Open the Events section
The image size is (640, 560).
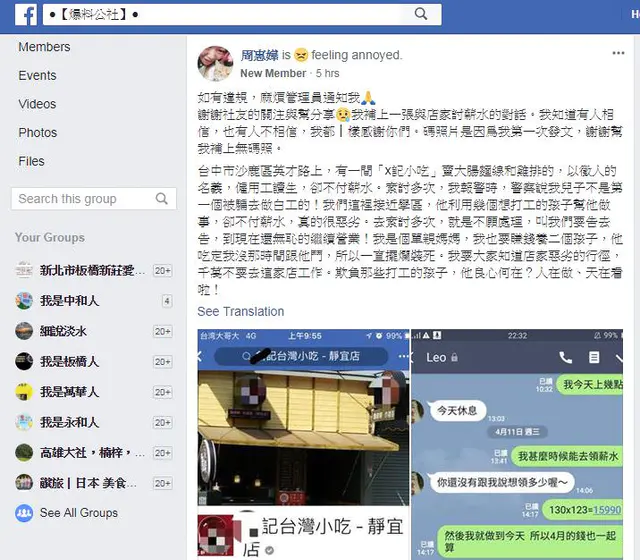[37, 76]
